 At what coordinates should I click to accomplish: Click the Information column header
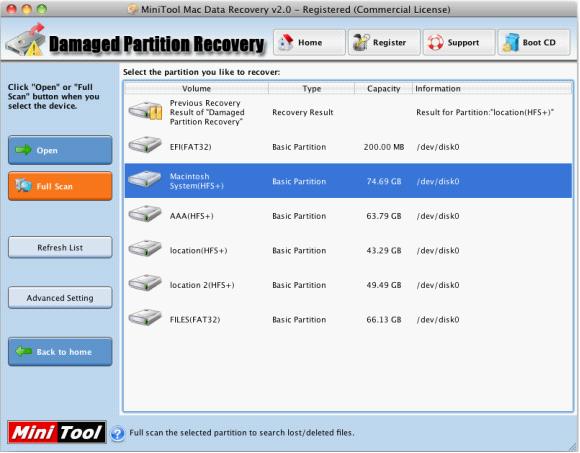point(492,89)
